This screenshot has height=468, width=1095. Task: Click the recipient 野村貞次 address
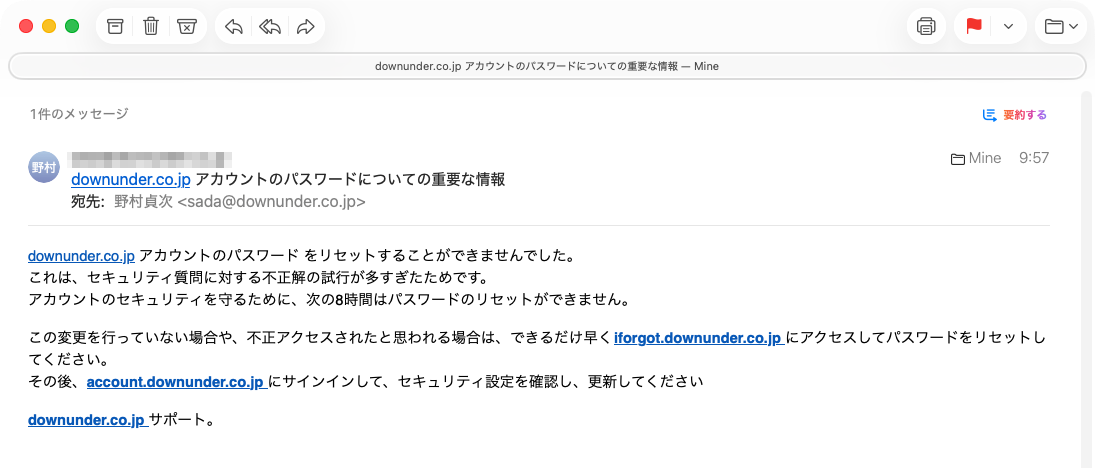point(239,202)
